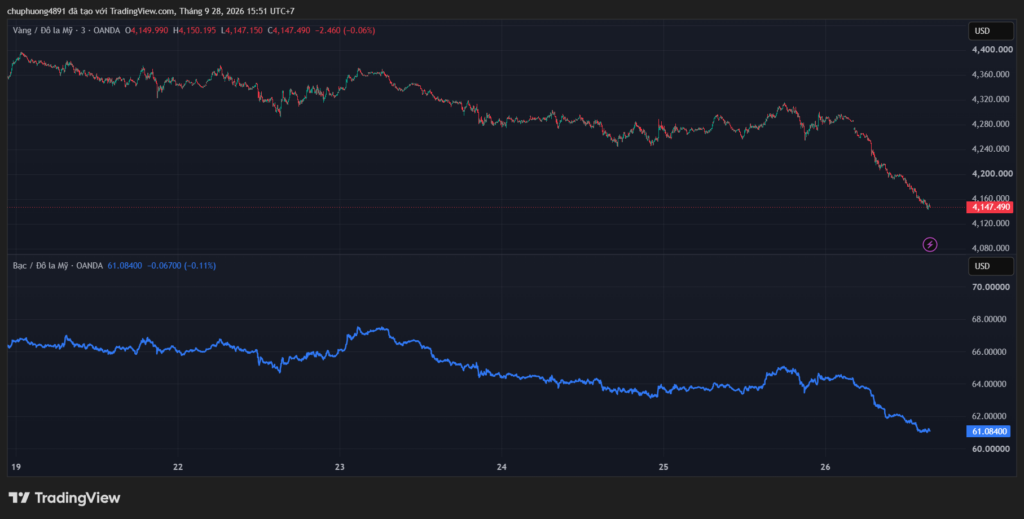Click the TradingView logo at bottom left

(64, 498)
